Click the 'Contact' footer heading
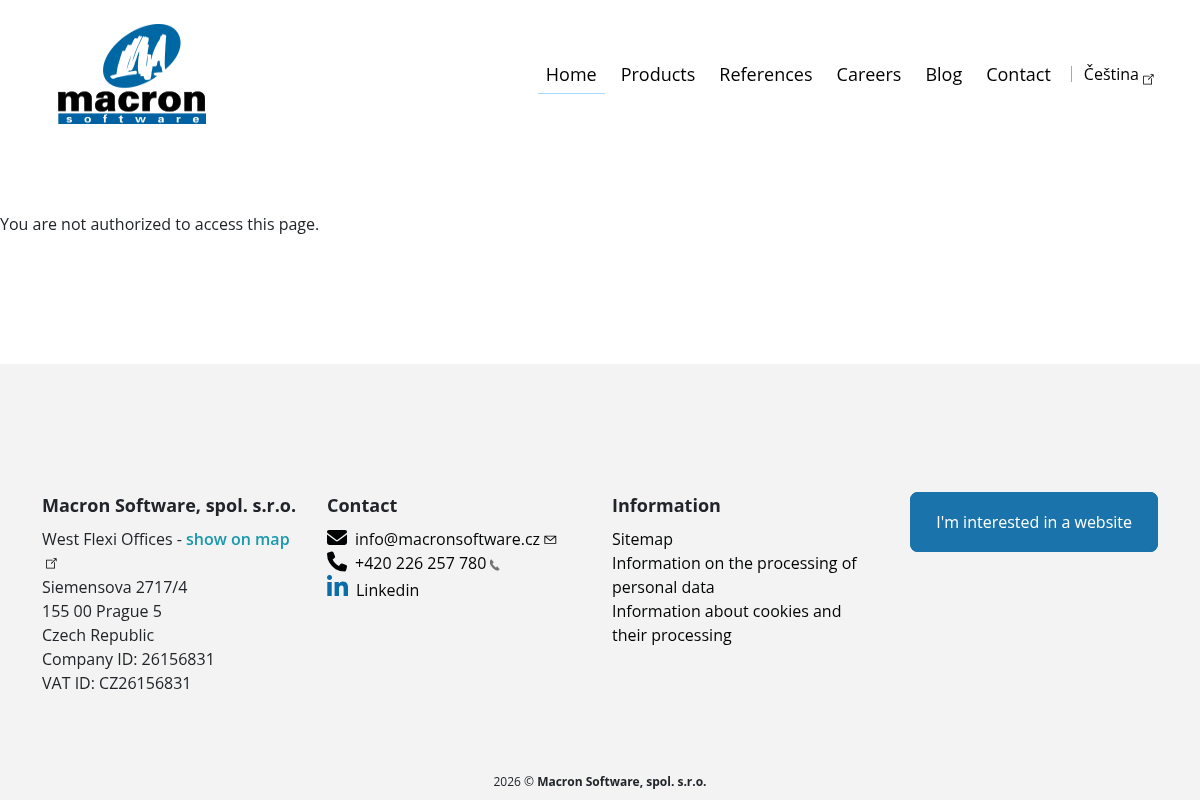Viewport: 1200px width, 800px height. point(362,505)
